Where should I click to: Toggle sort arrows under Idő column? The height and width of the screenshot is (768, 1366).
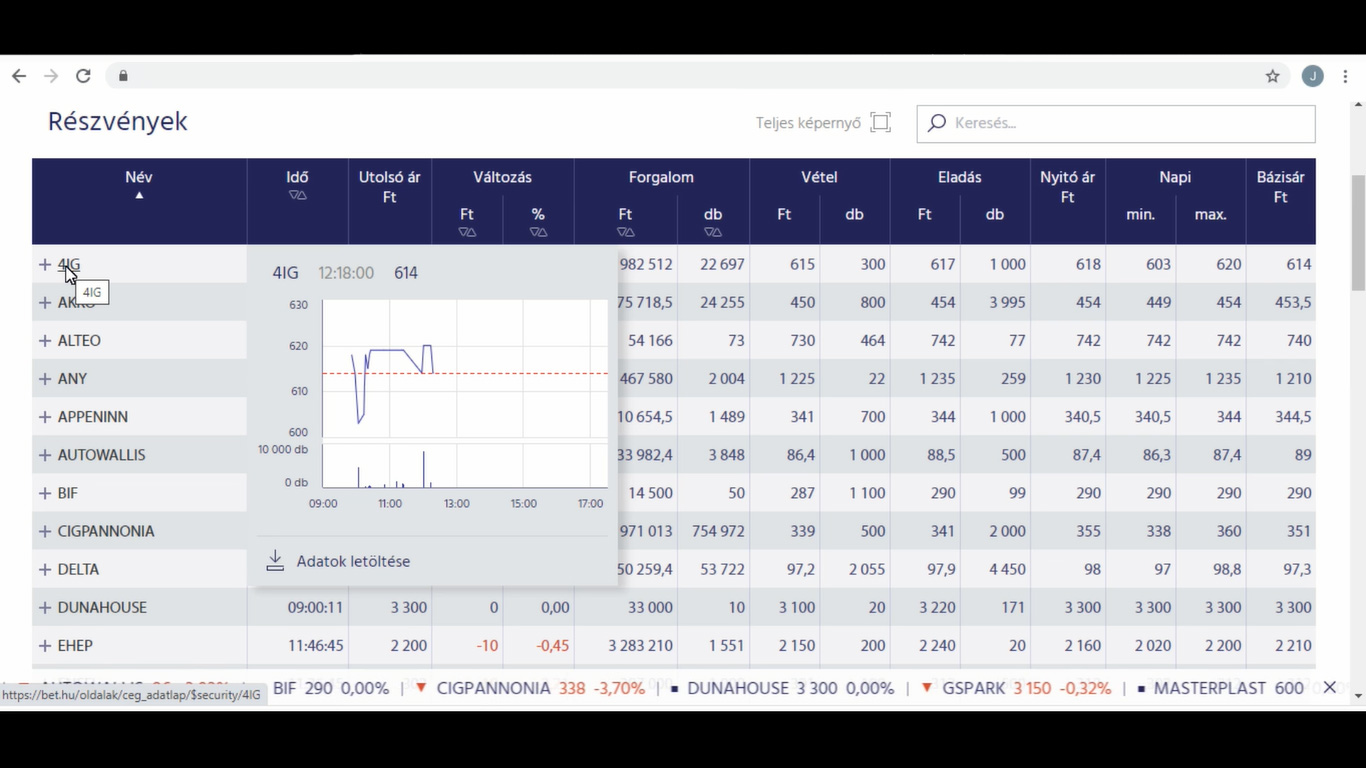click(x=297, y=196)
